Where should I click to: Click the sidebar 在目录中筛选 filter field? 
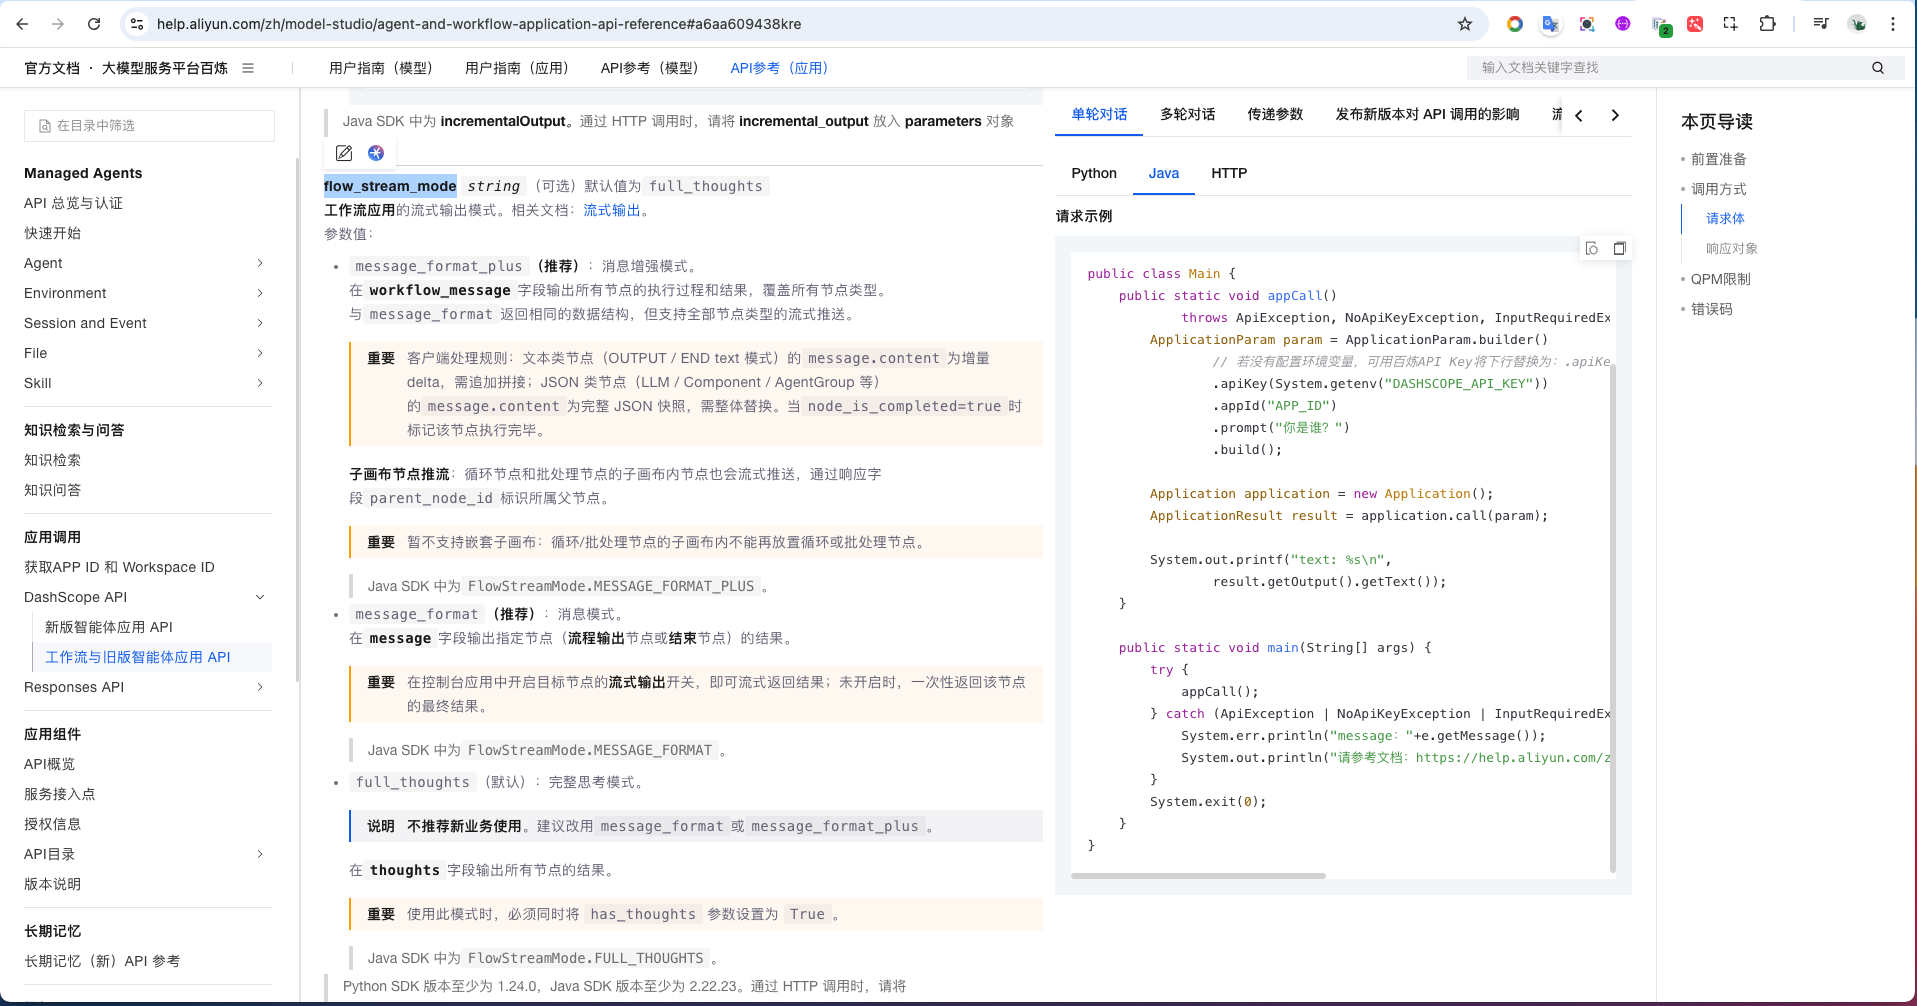click(x=149, y=126)
